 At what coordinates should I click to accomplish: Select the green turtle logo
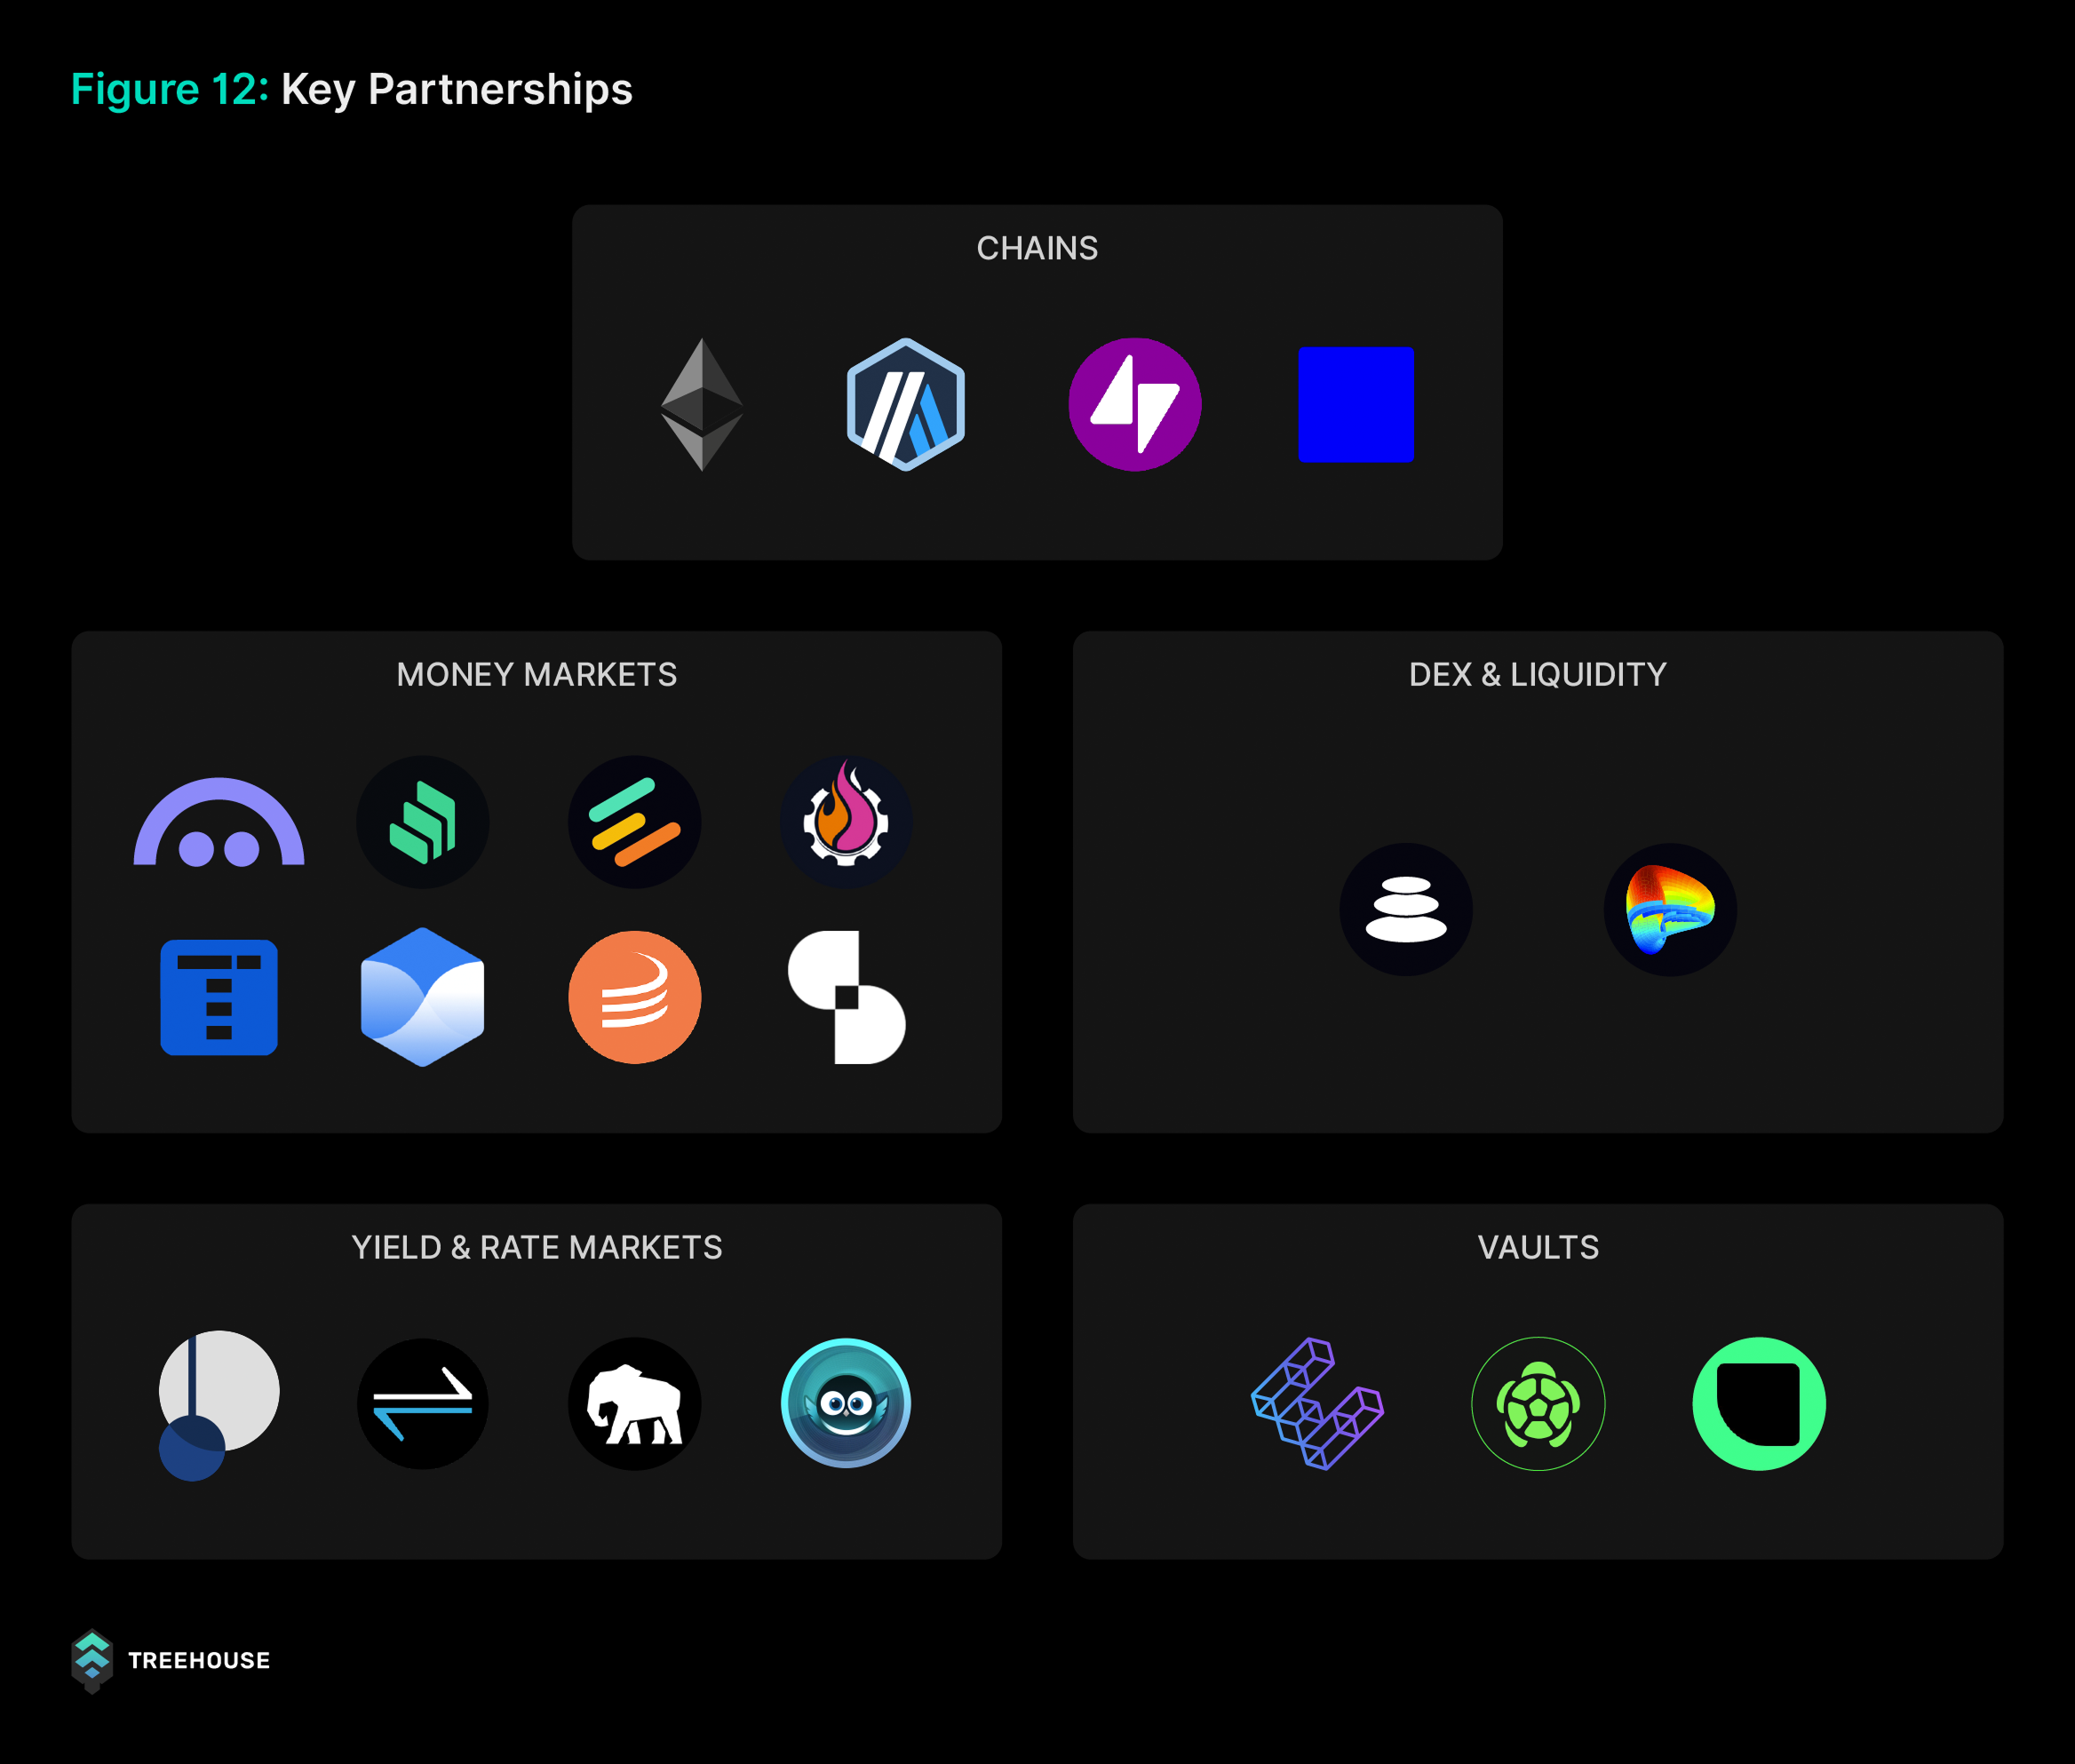coord(1537,1403)
